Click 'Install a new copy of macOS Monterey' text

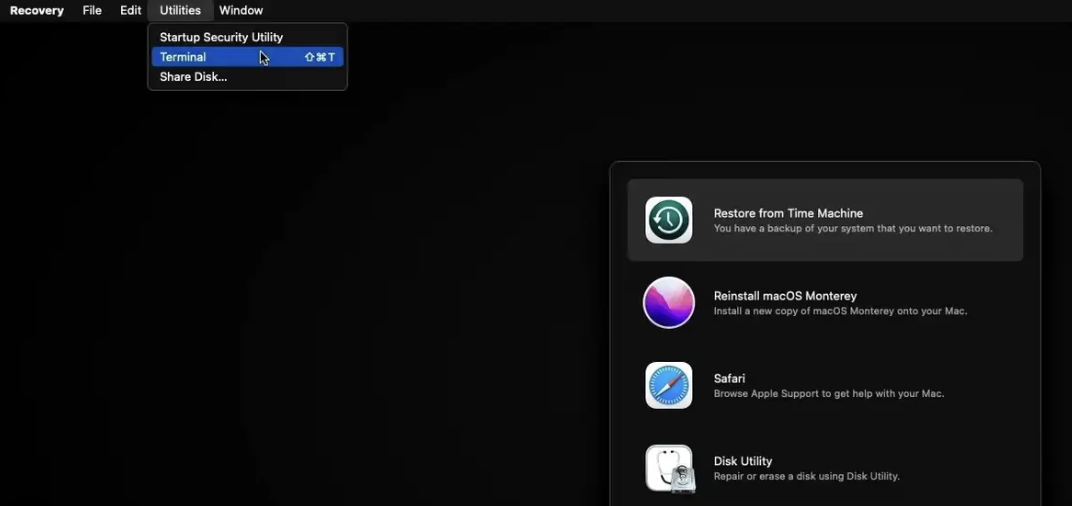pyautogui.click(x=840, y=311)
